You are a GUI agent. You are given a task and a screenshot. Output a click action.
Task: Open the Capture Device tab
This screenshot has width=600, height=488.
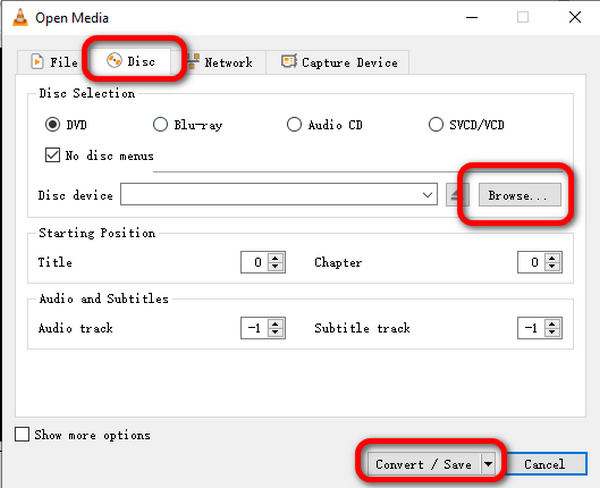[x=339, y=62]
